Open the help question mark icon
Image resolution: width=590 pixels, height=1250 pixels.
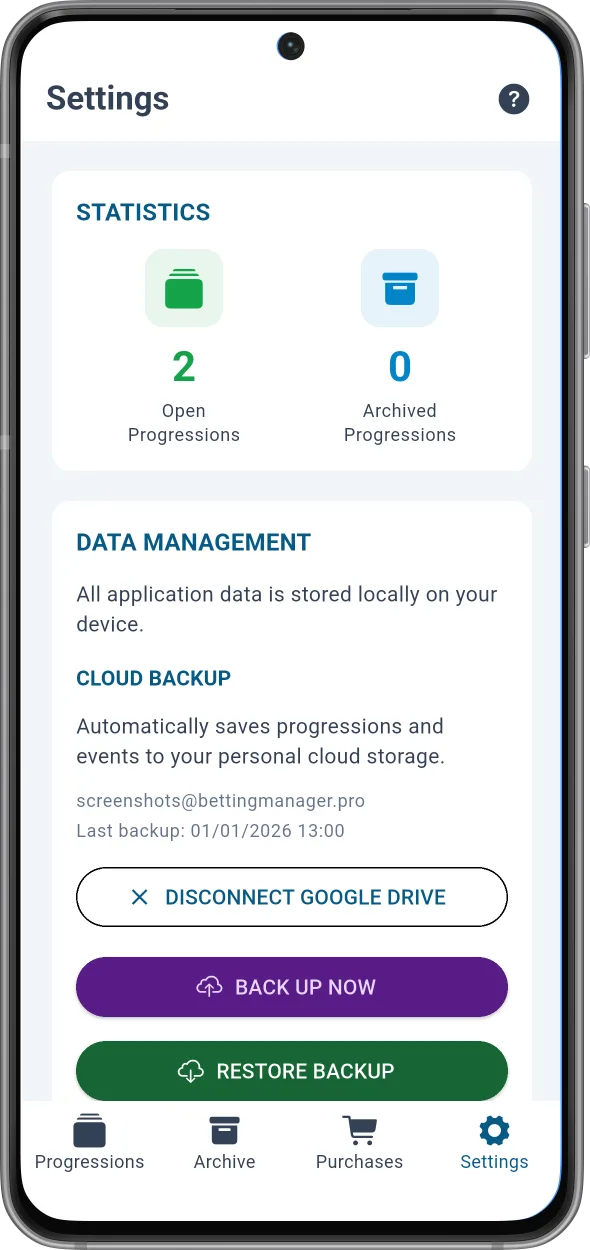tap(514, 99)
